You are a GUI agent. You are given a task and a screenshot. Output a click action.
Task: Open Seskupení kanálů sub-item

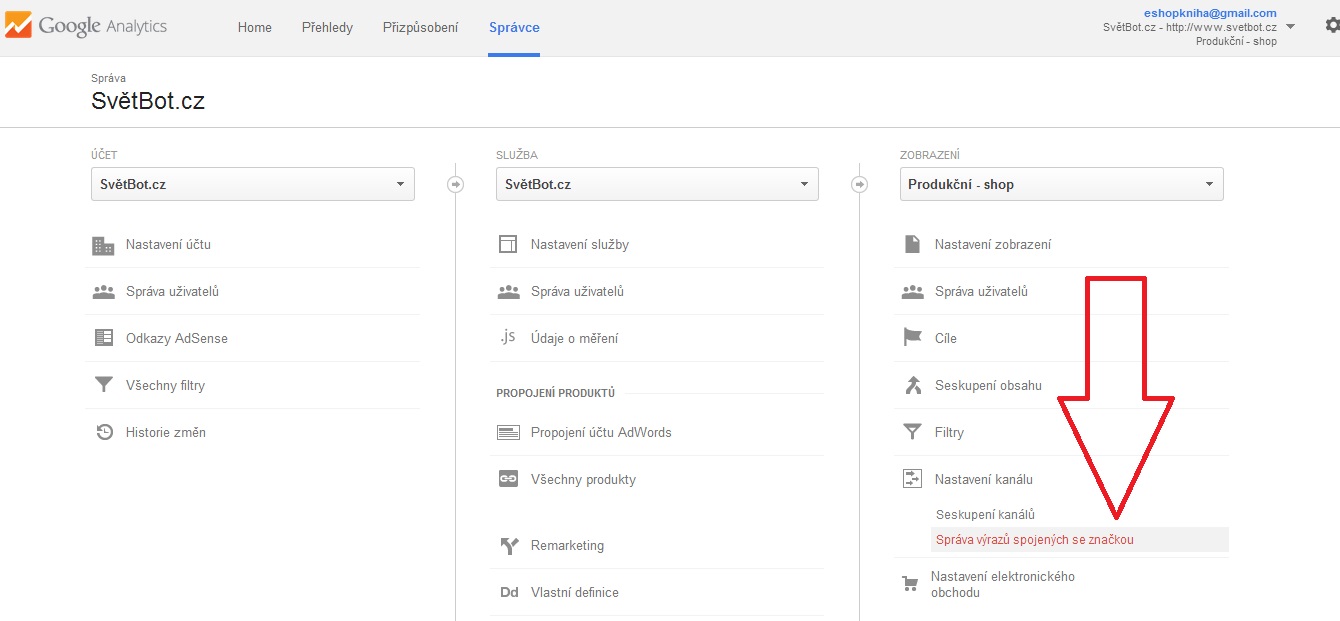[985, 514]
